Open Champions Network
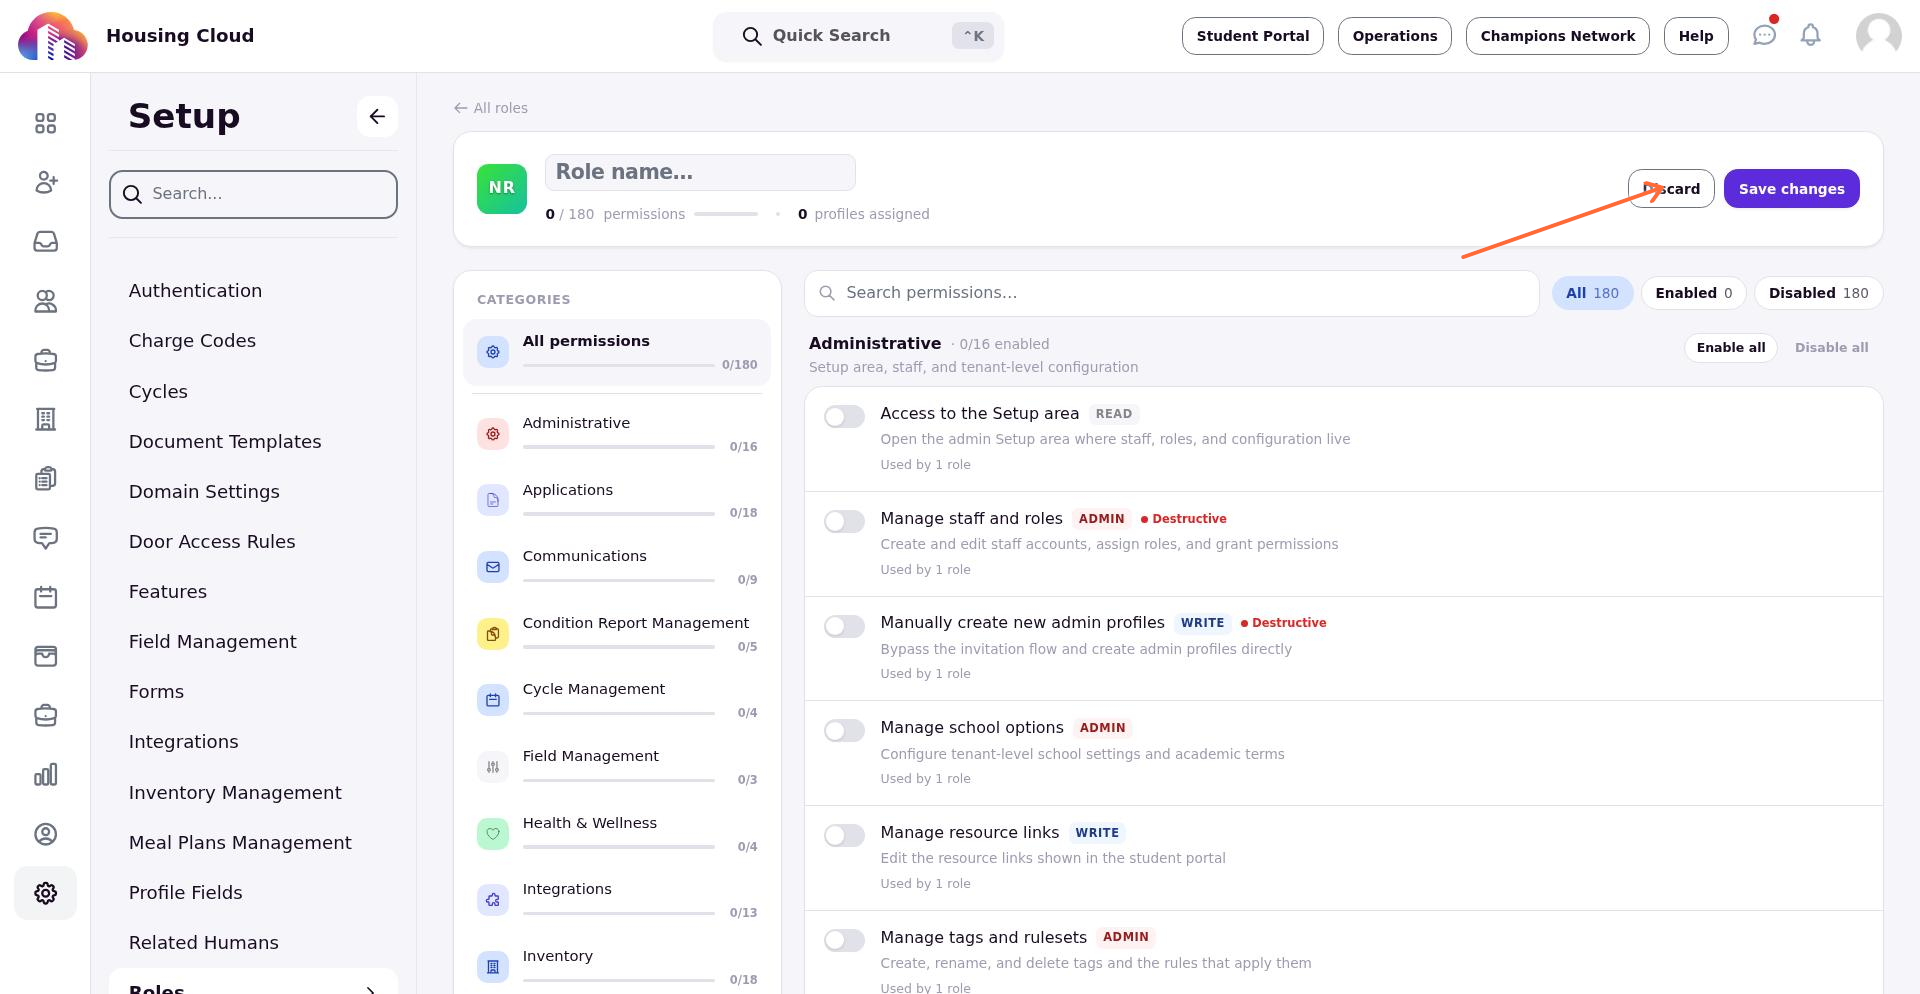The width and height of the screenshot is (1920, 994). coord(1557,36)
